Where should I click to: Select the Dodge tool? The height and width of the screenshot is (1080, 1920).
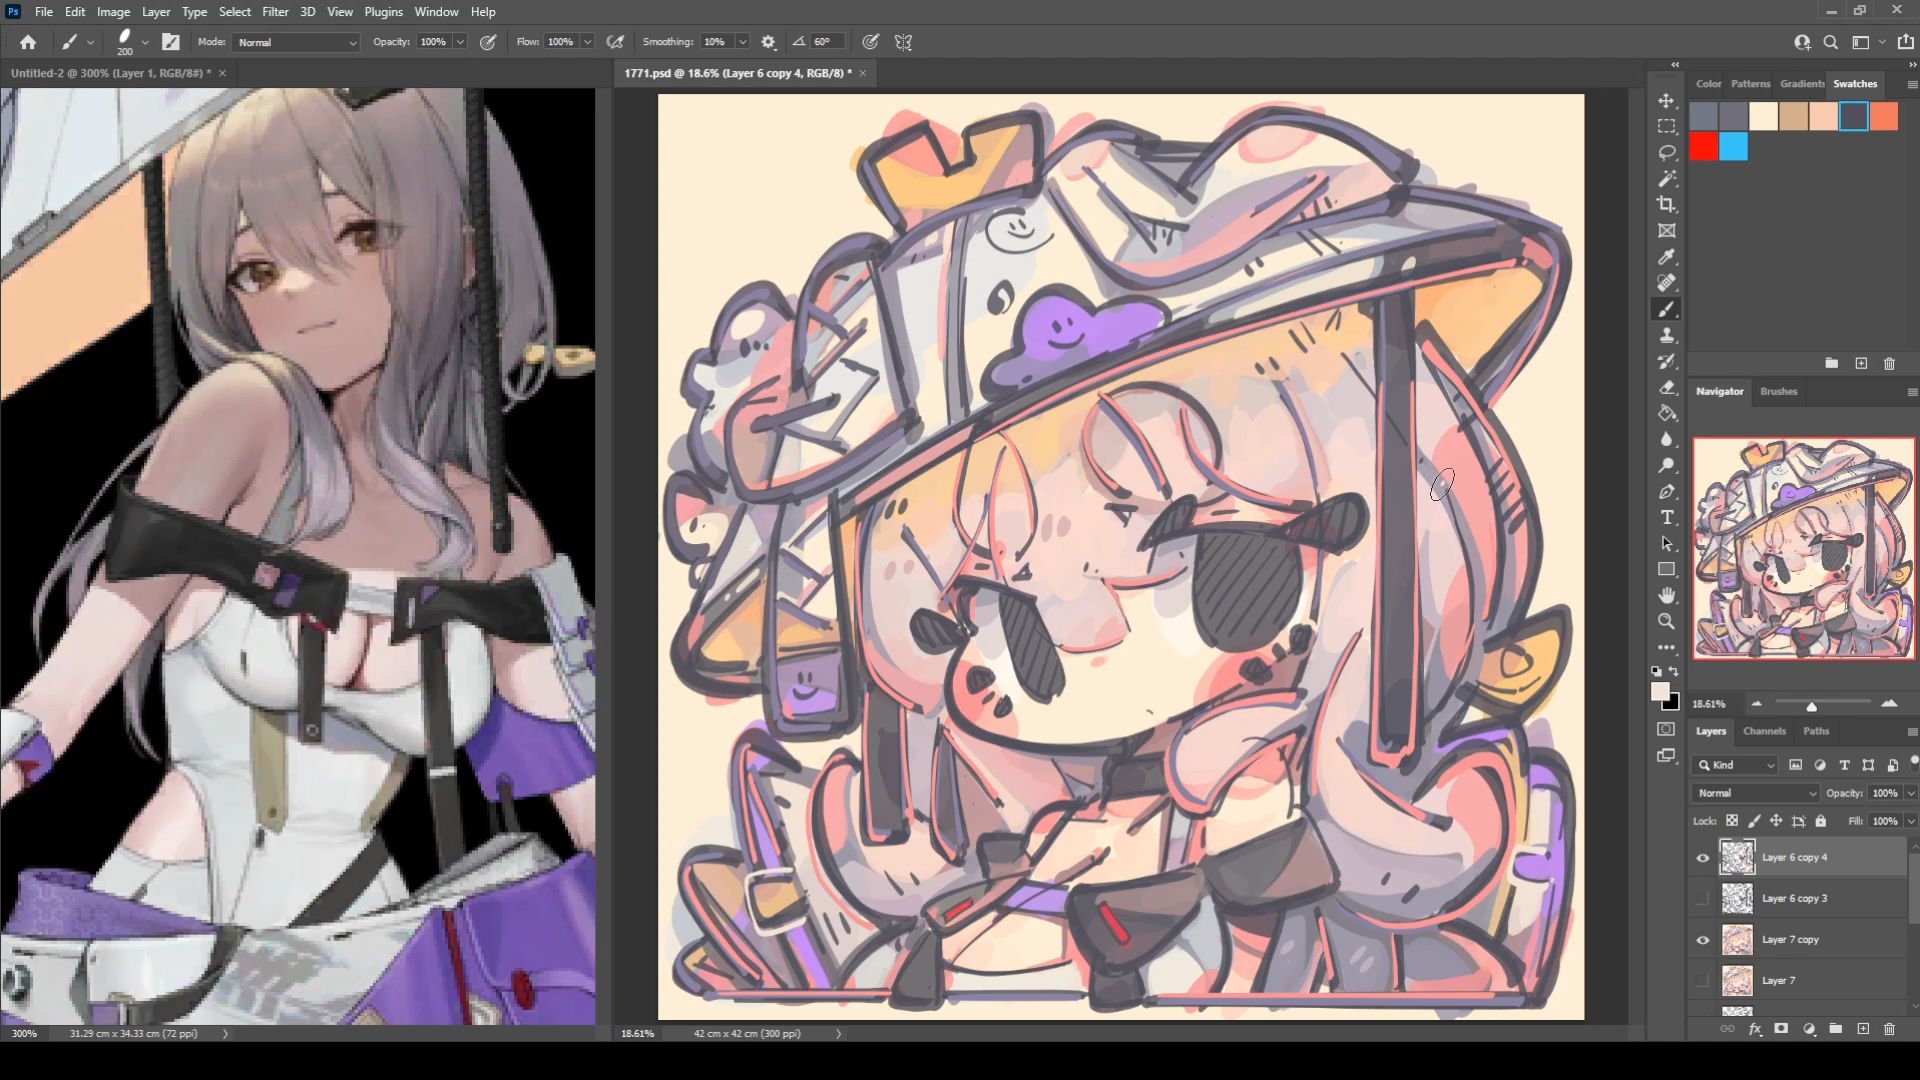pyautogui.click(x=1666, y=465)
